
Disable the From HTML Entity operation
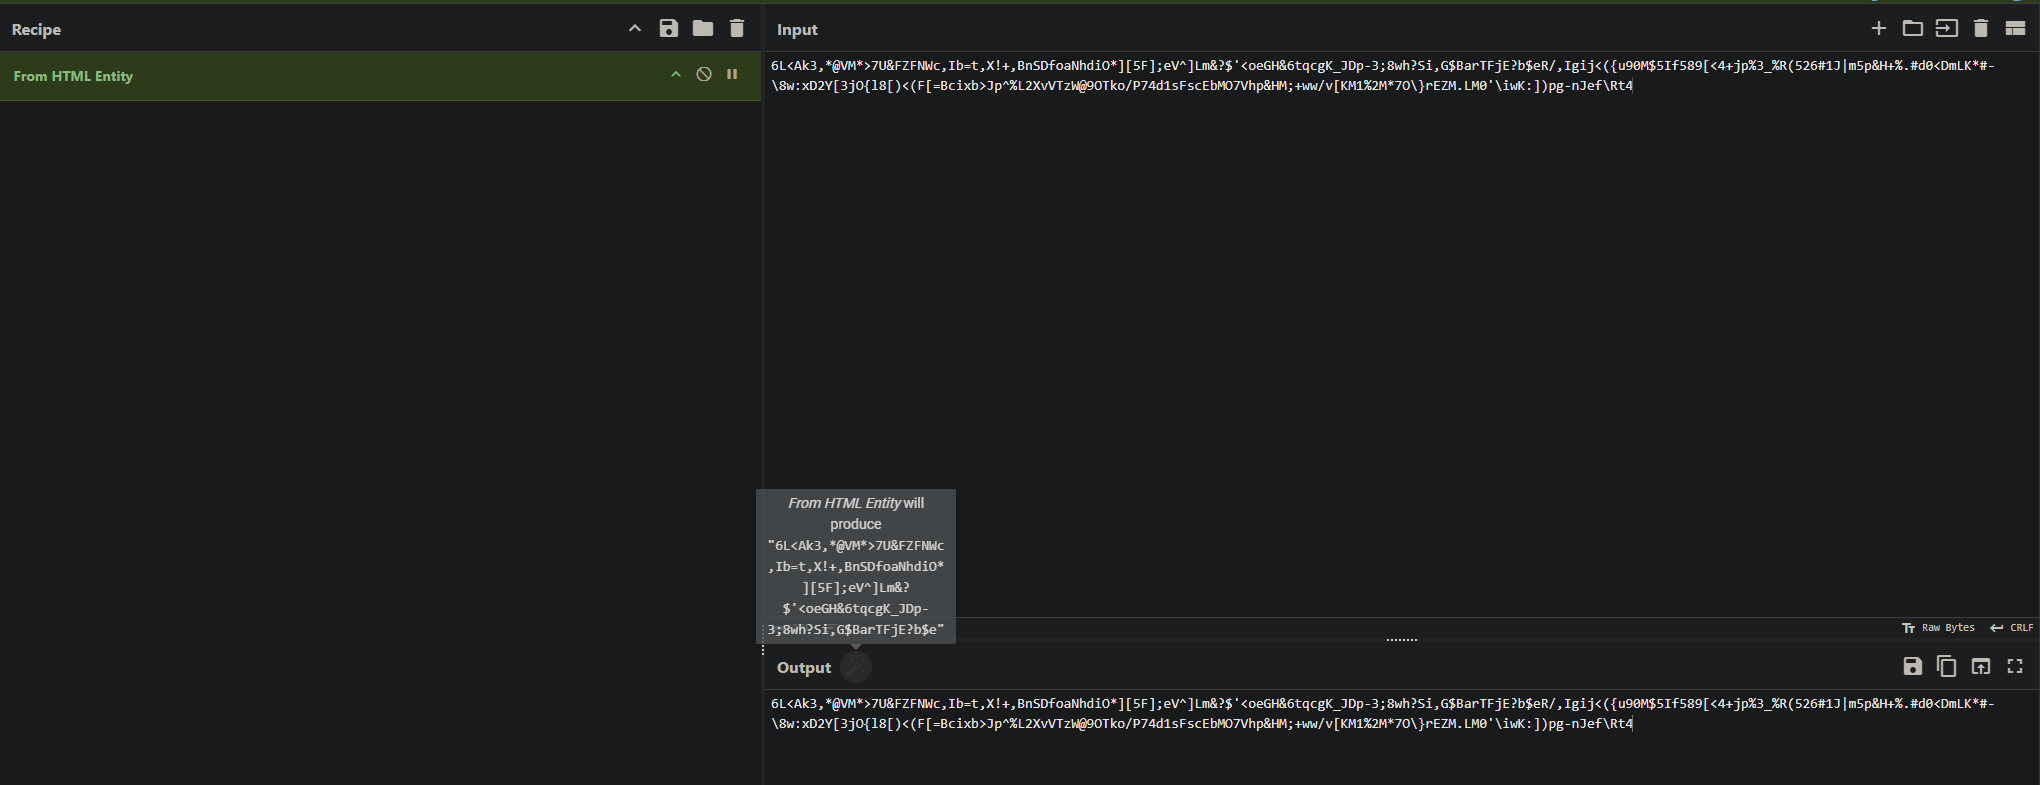pyautogui.click(x=704, y=75)
